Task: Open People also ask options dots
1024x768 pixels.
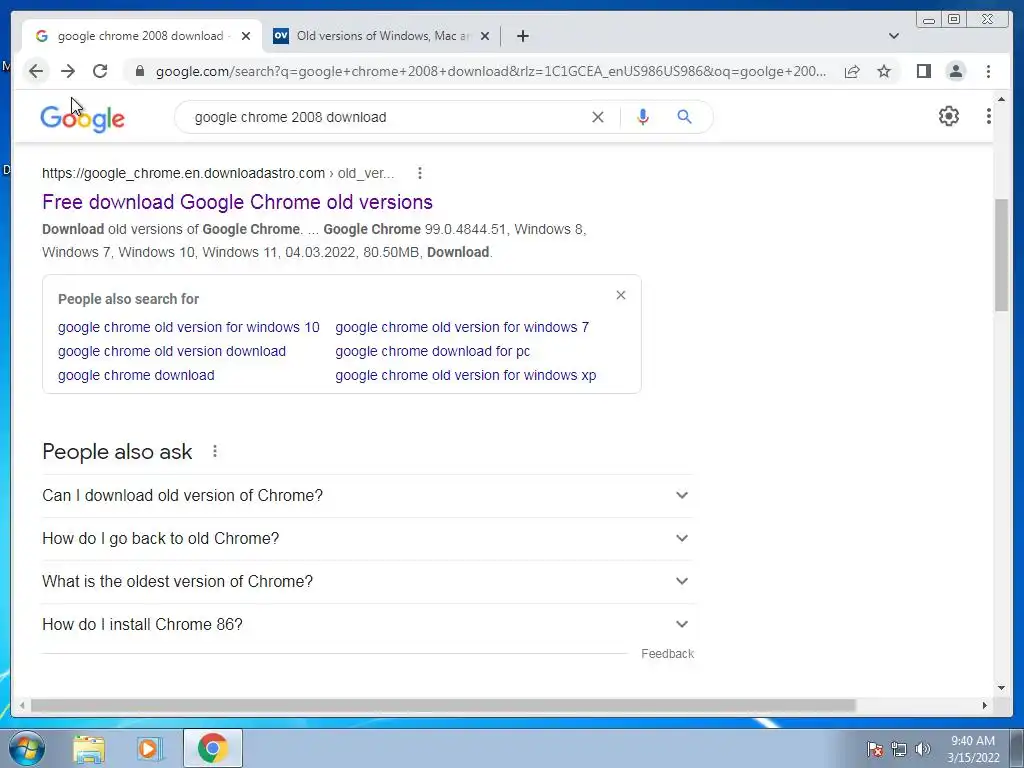Action: click(215, 451)
